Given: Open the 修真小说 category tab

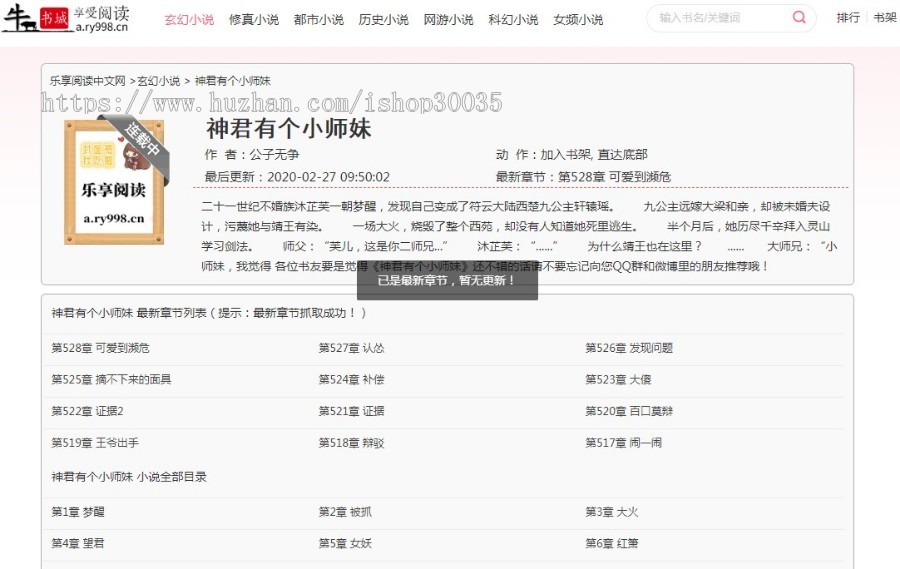Looking at the screenshot, I should 254,20.
